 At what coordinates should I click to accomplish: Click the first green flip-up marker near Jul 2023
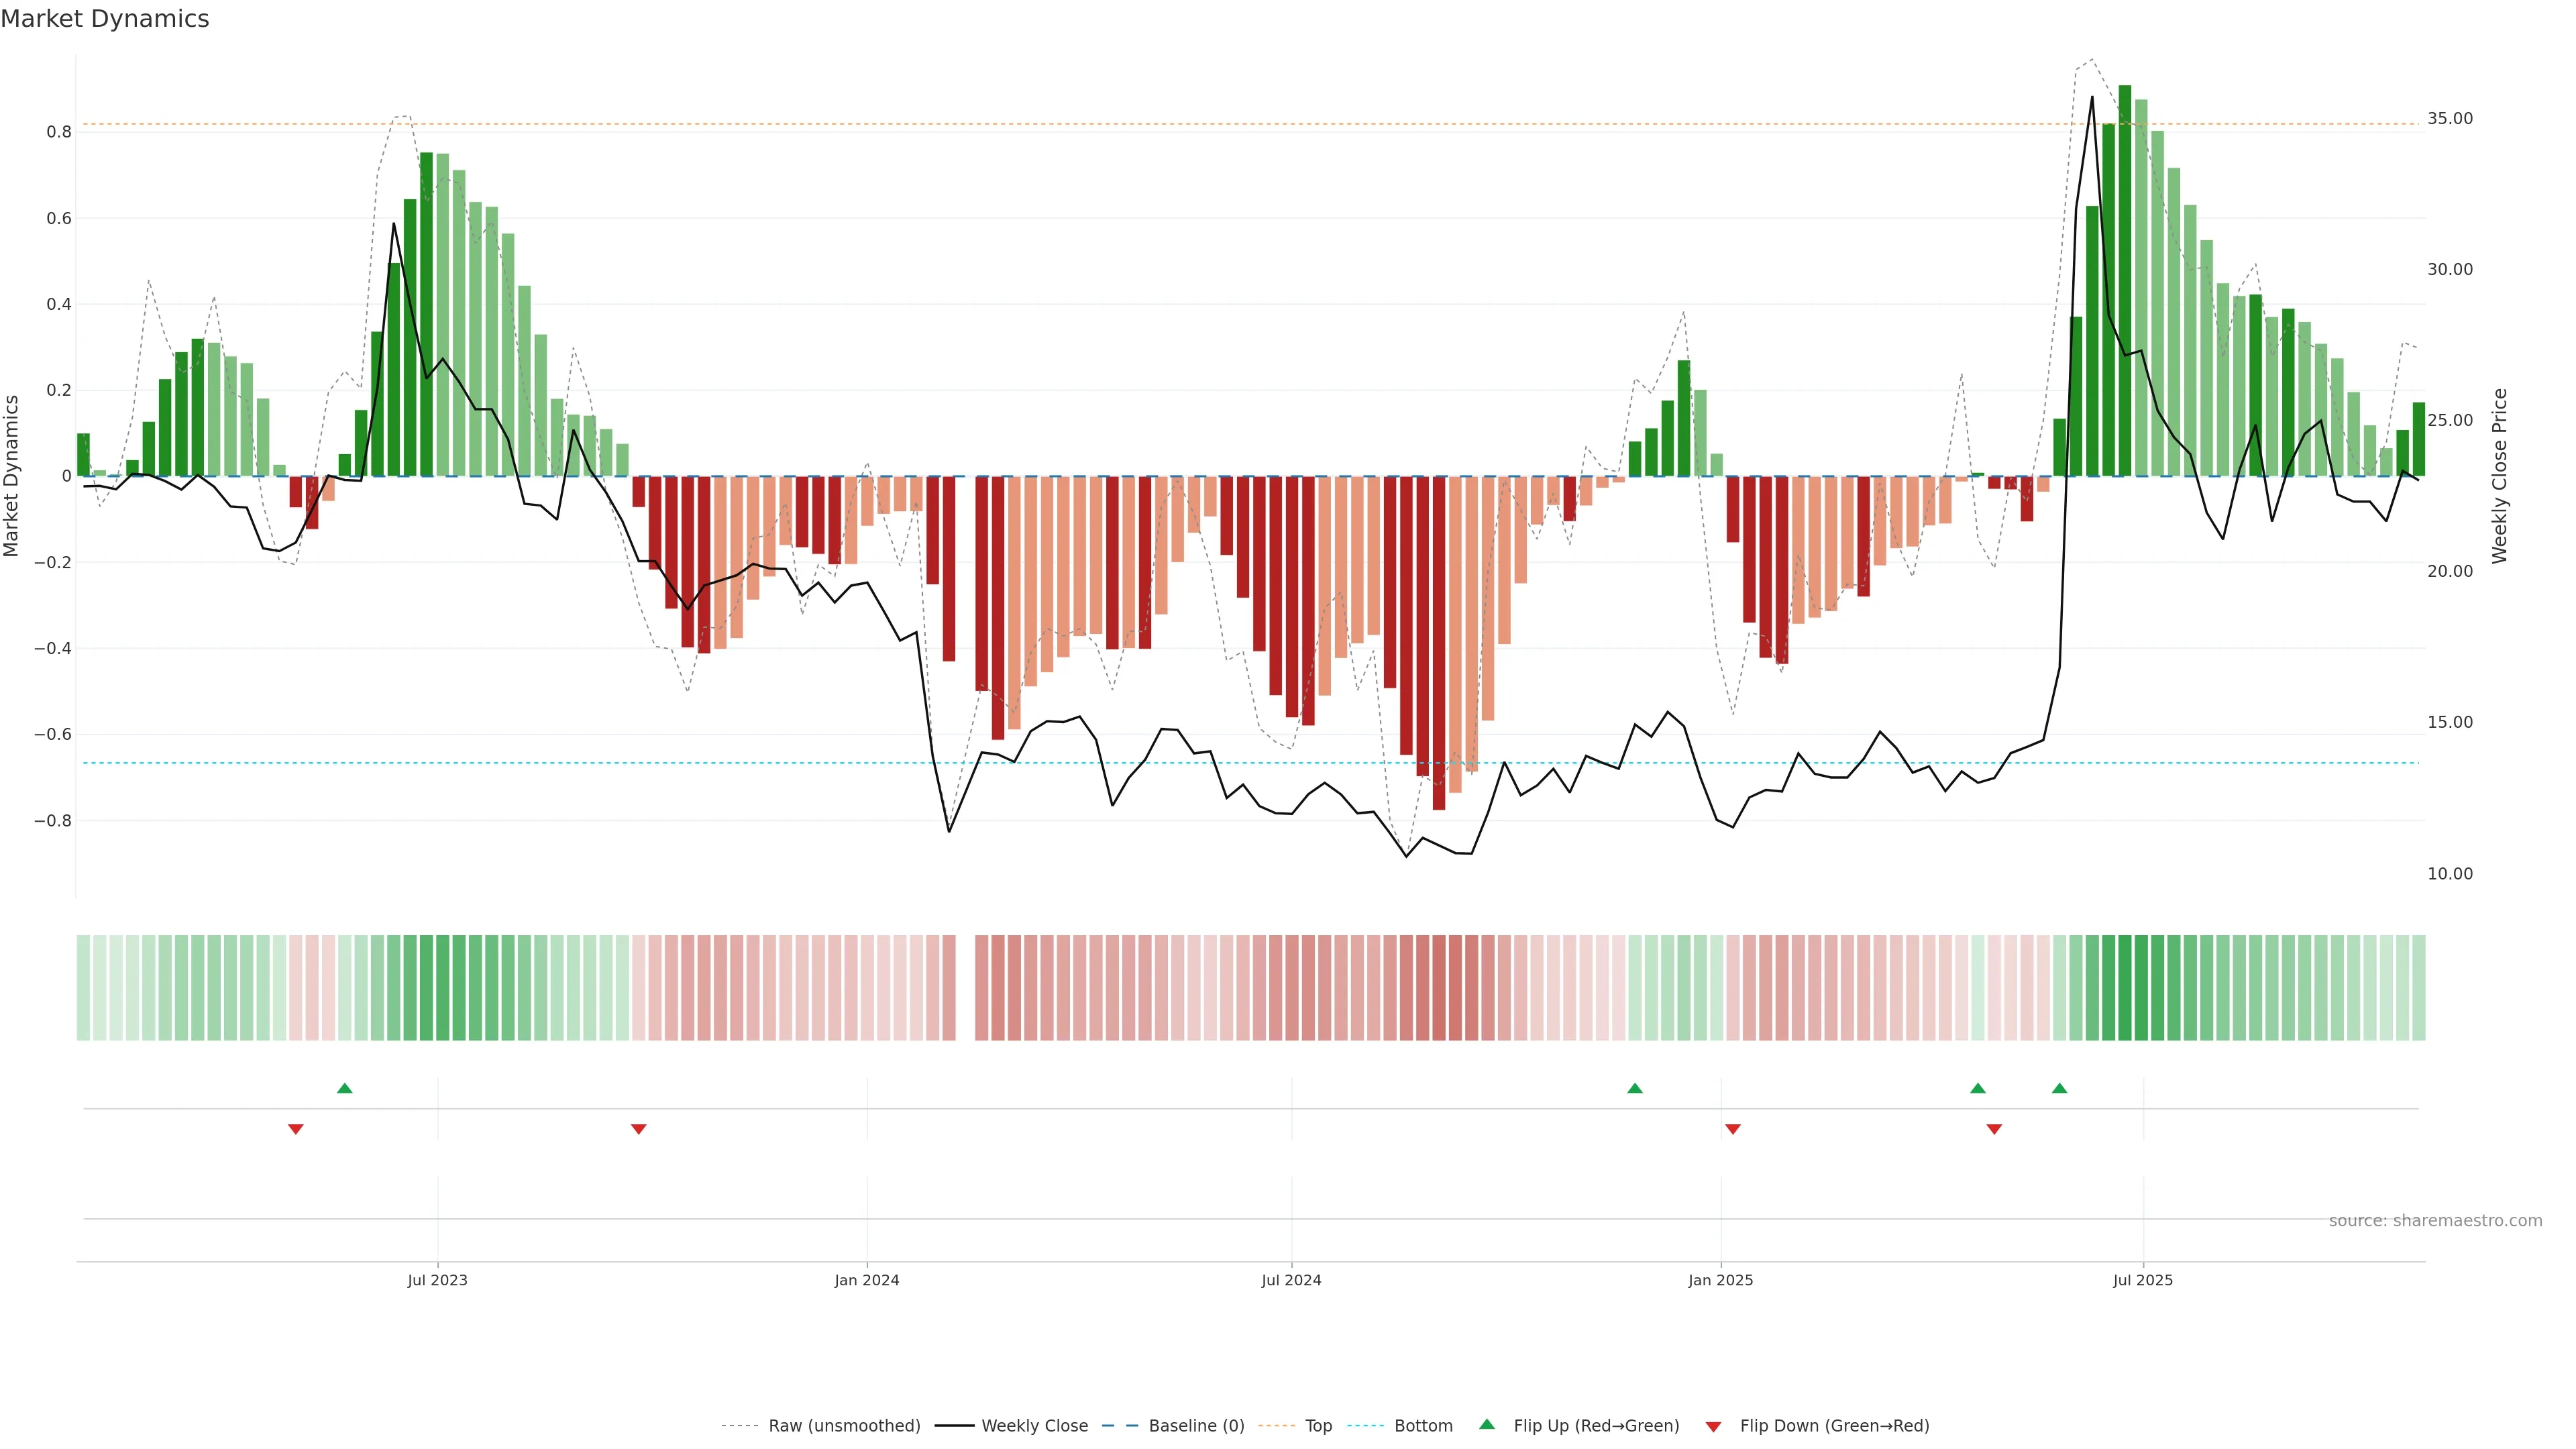pyautogui.click(x=345, y=1088)
